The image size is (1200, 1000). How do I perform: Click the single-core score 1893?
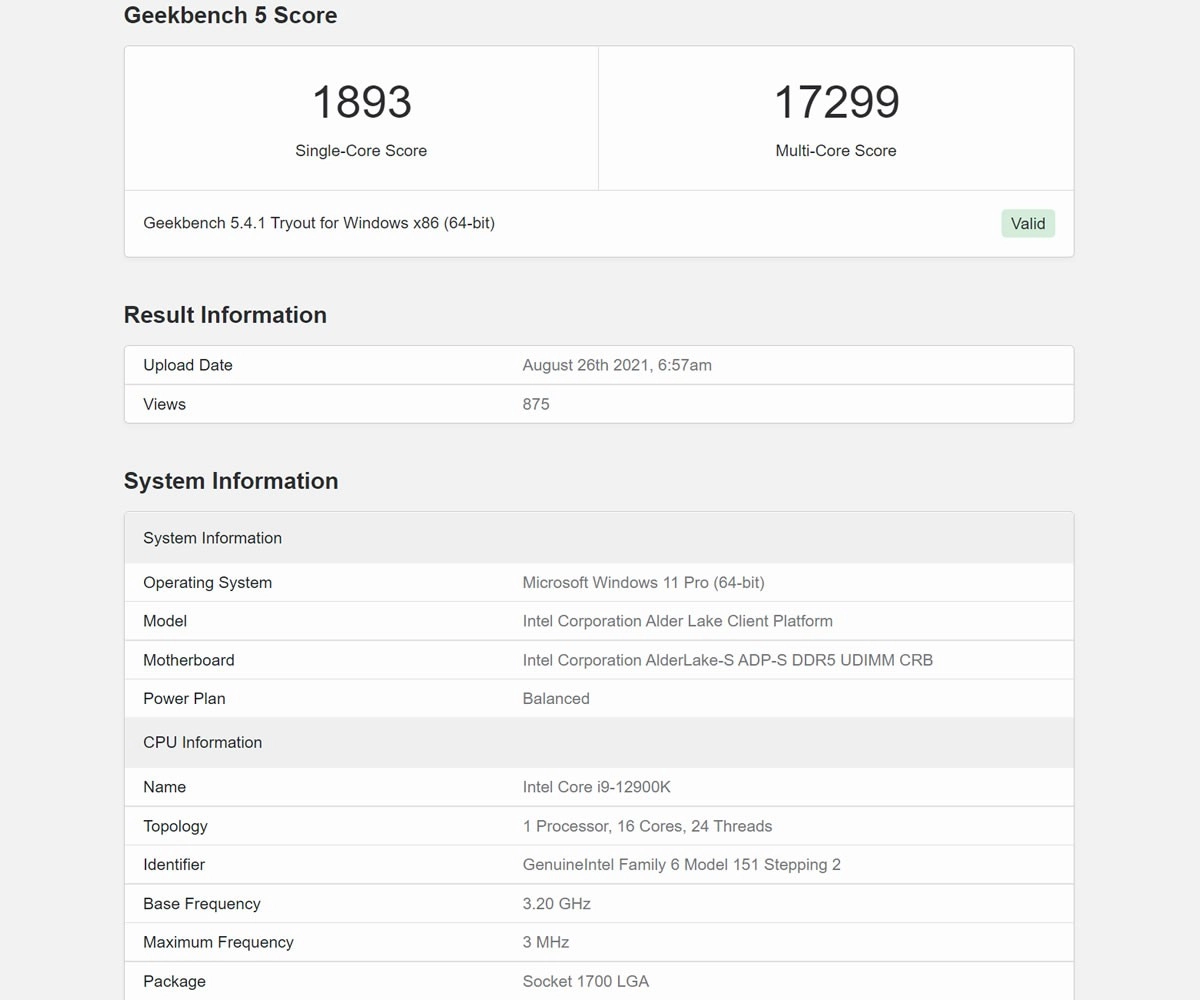tap(361, 102)
